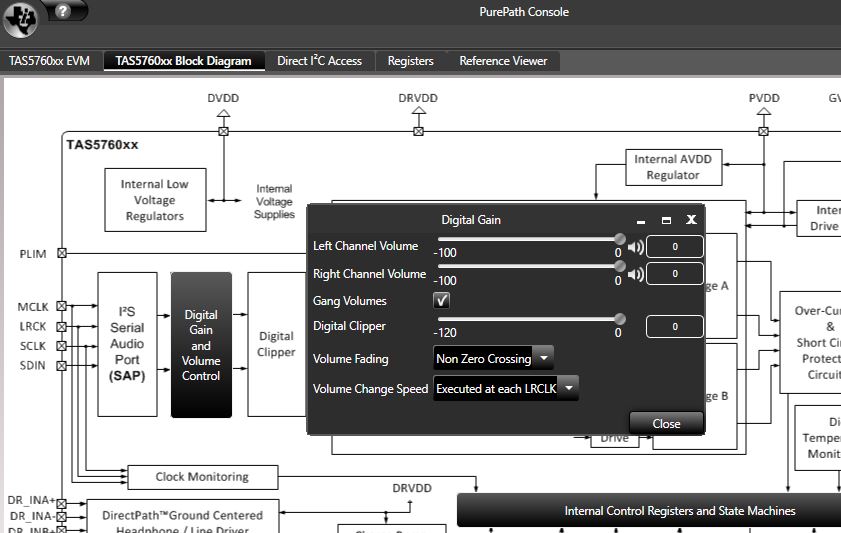Open the I2S Serial Audio Port block
Viewport: 841px width, 533px height.
pos(127,344)
